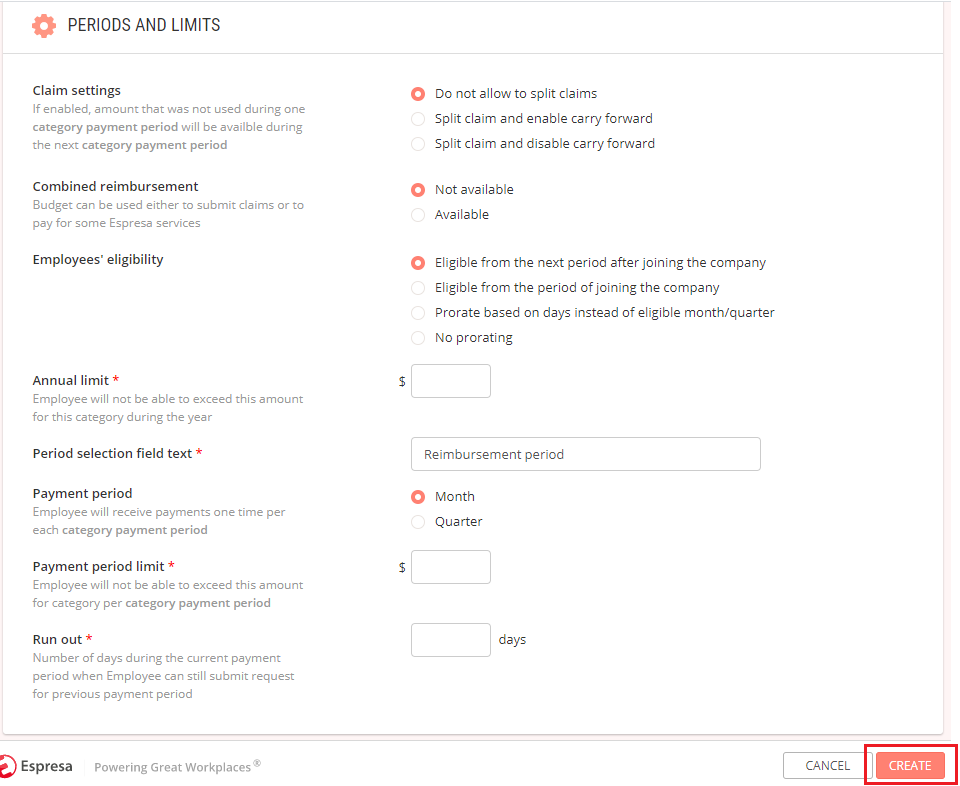Click the Period selection field text box
The image size is (960, 786).
tap(586, 454)
